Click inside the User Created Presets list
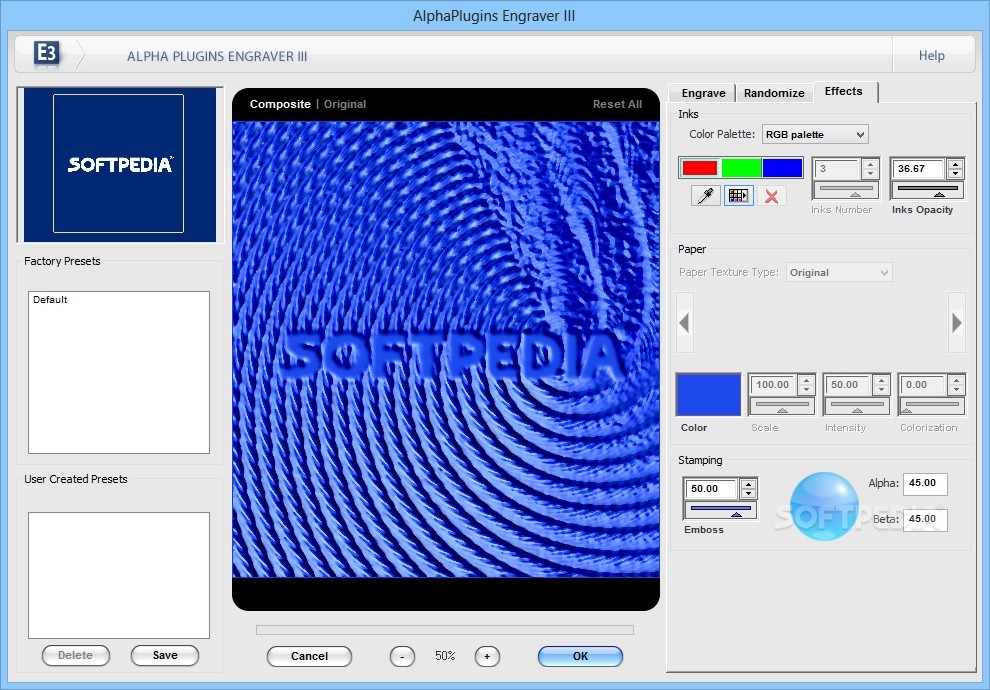The image size is (990, 690). tap(119, 575)
